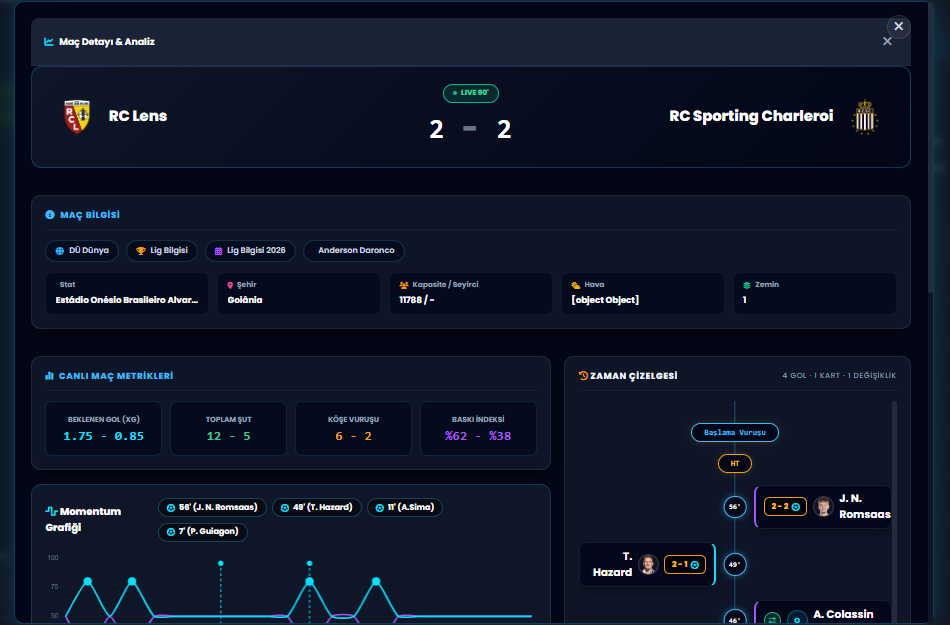Click the HT half-time marker
The width and height of the screenshot is (950, 625).
[735, 464]
